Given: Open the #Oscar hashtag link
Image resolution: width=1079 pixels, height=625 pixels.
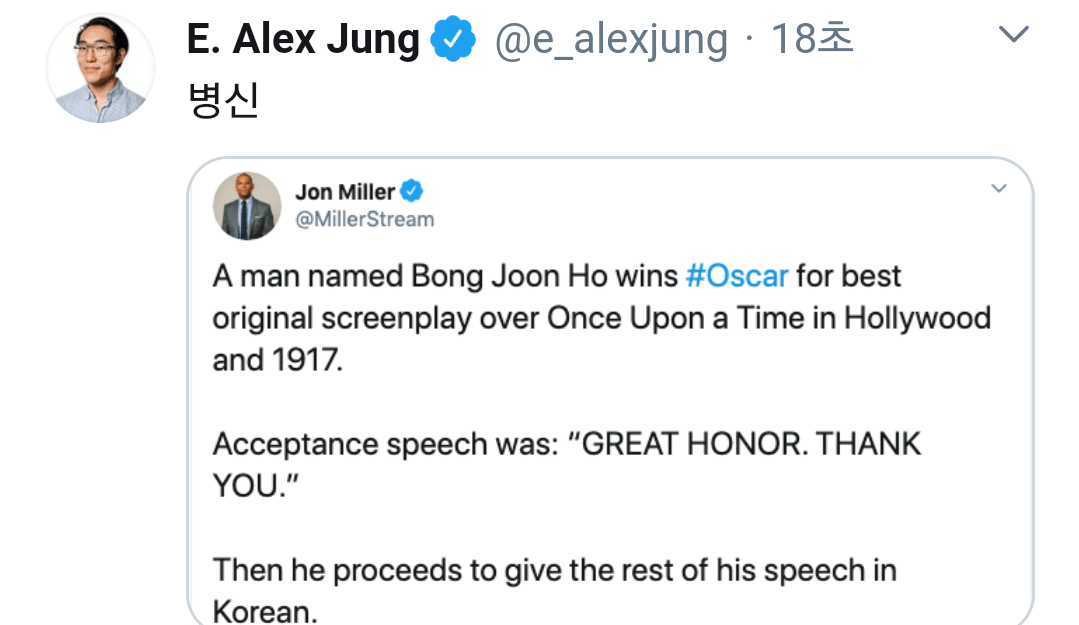Looking at the screenshot, I should click(x=737, y=275).
